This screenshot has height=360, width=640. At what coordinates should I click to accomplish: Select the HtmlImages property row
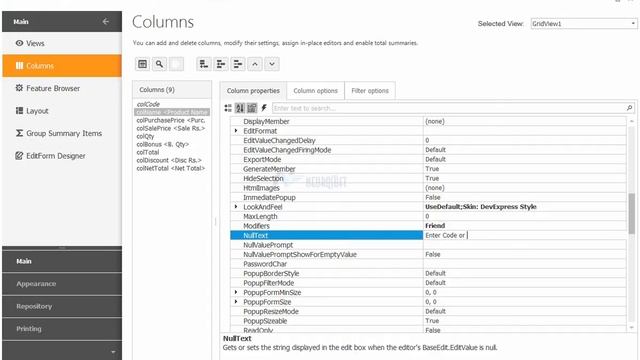point(428,188)
